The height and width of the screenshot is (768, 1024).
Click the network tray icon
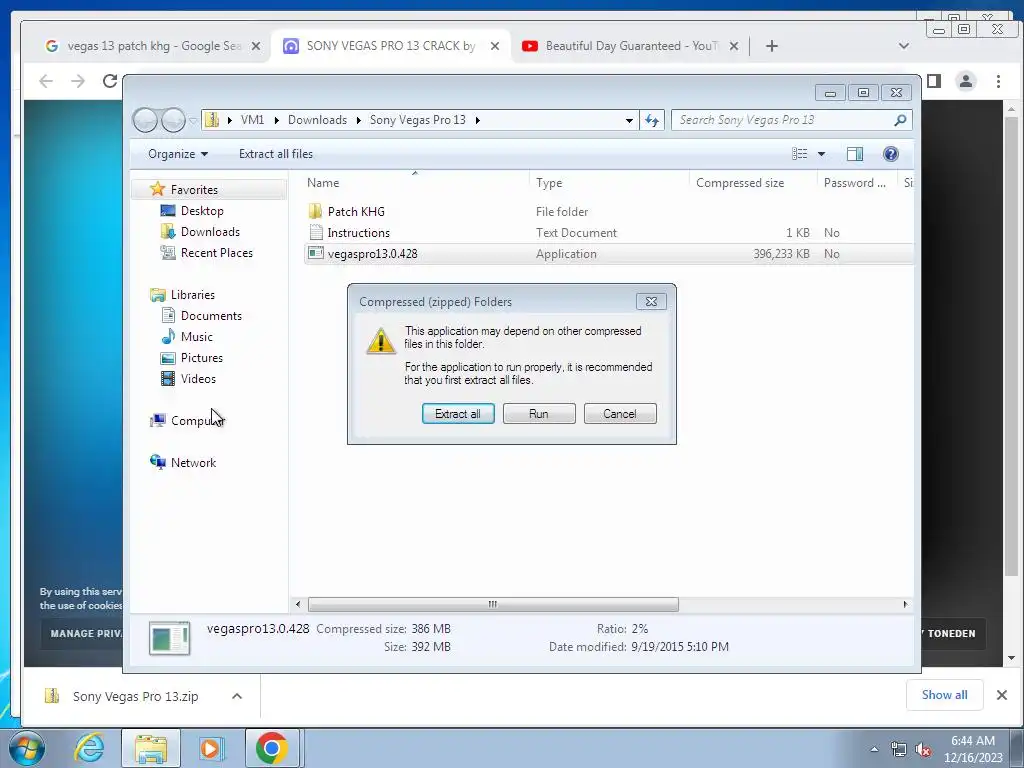click(899, 750)
